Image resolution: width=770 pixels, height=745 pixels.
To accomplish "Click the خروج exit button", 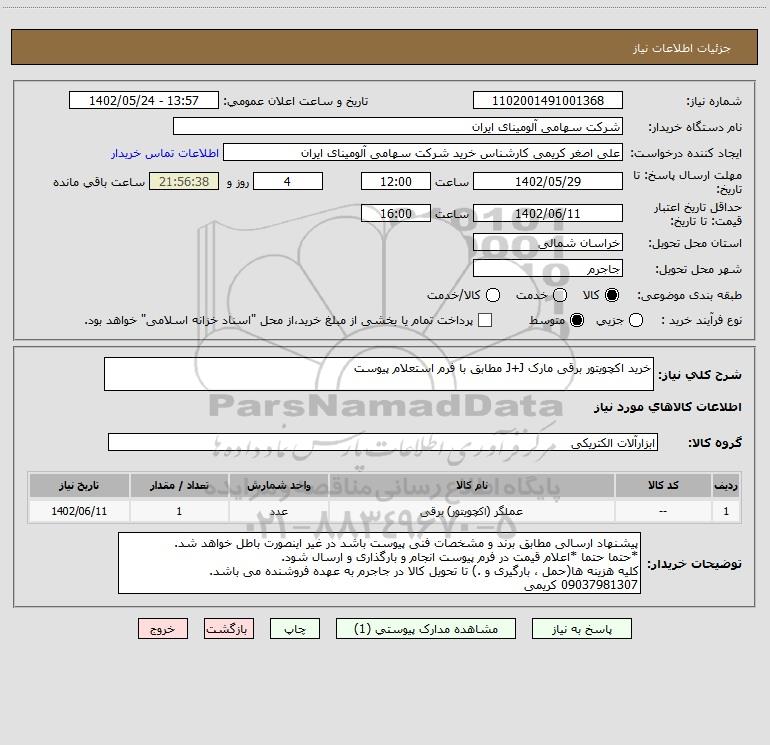I will click(163, 629).
